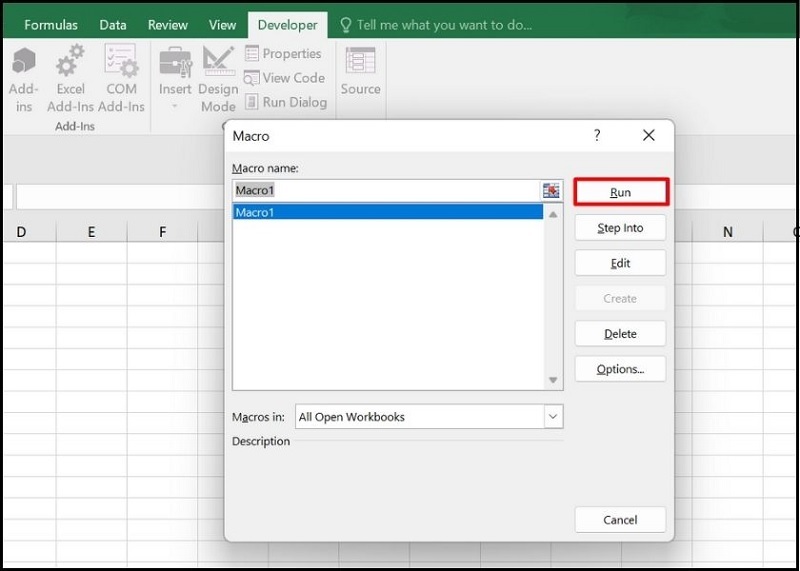Open the Review ribbon tab

coord(167,25)
